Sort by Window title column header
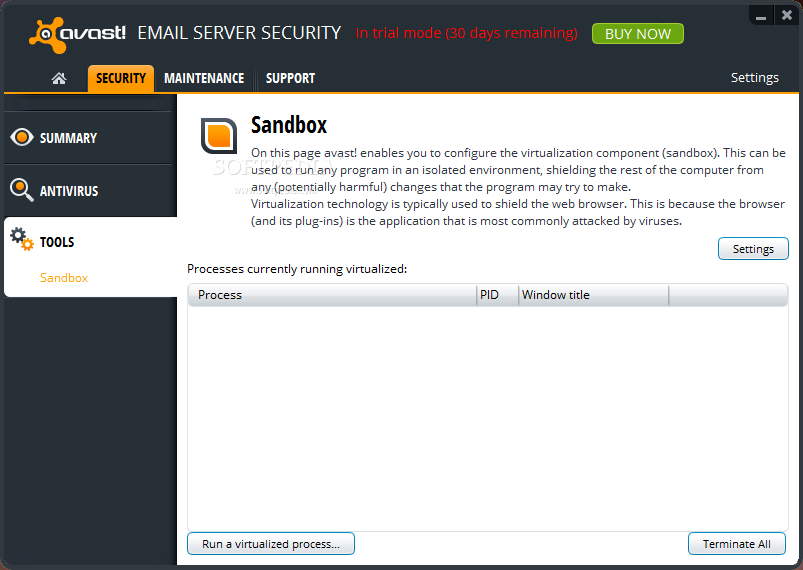This screenshot has height=570, width=803. [594, 295]
